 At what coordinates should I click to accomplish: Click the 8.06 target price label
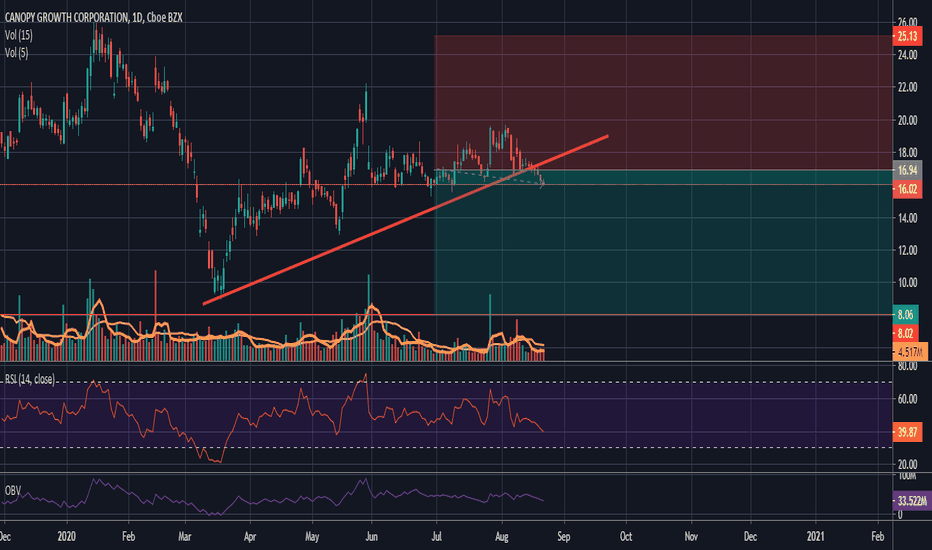[x=905, y=315]
